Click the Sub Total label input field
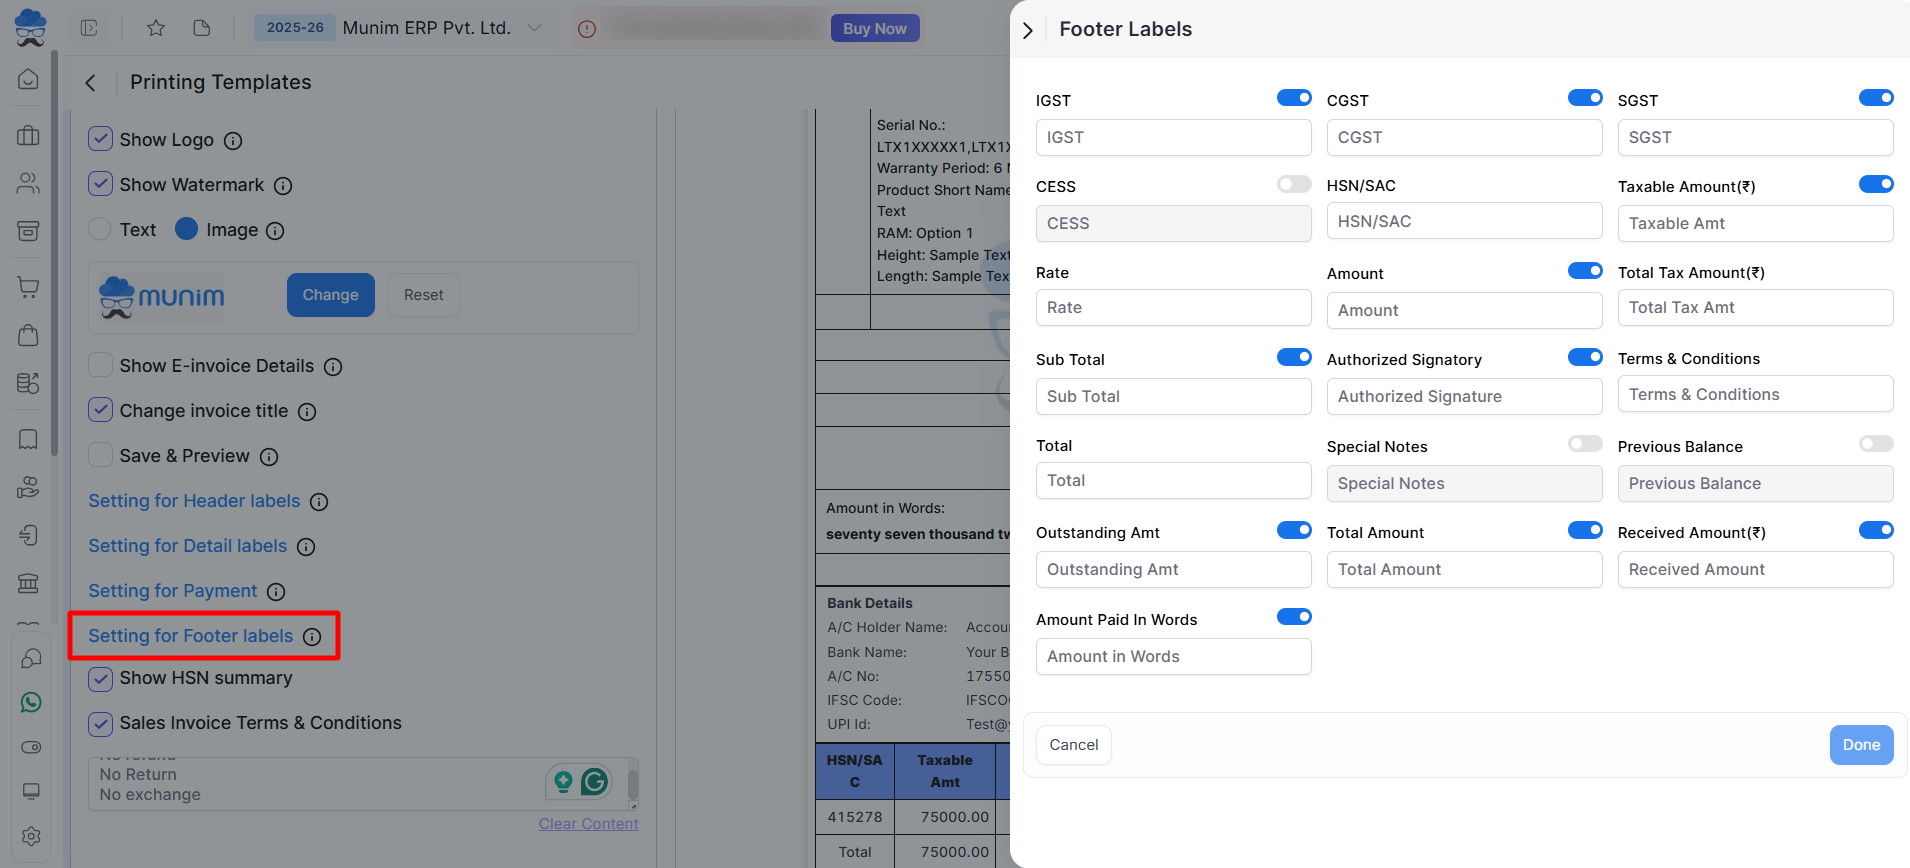 point(1173,397)
